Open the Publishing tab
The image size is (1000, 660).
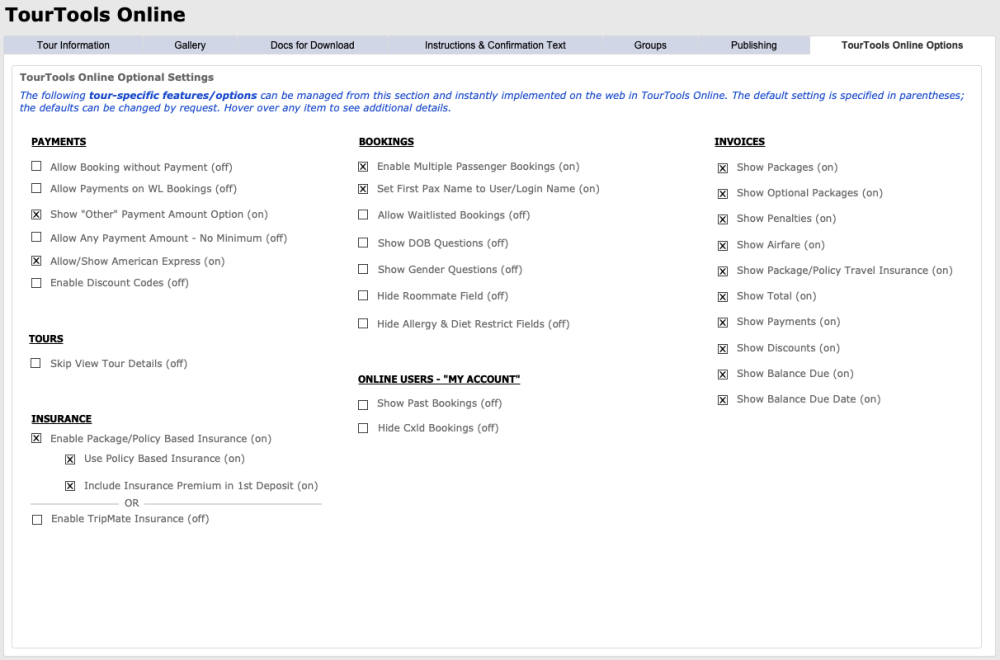[x=753, y=45]
